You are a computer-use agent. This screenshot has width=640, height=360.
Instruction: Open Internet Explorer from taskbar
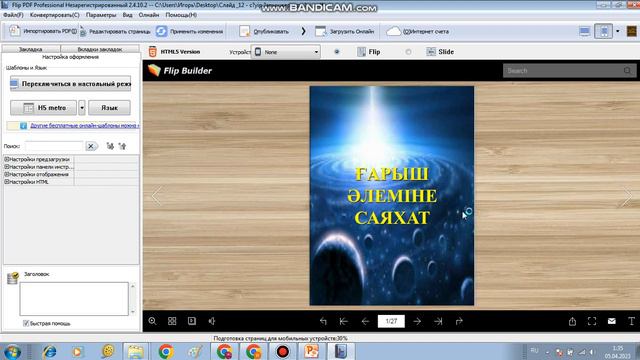click(49, 351)
